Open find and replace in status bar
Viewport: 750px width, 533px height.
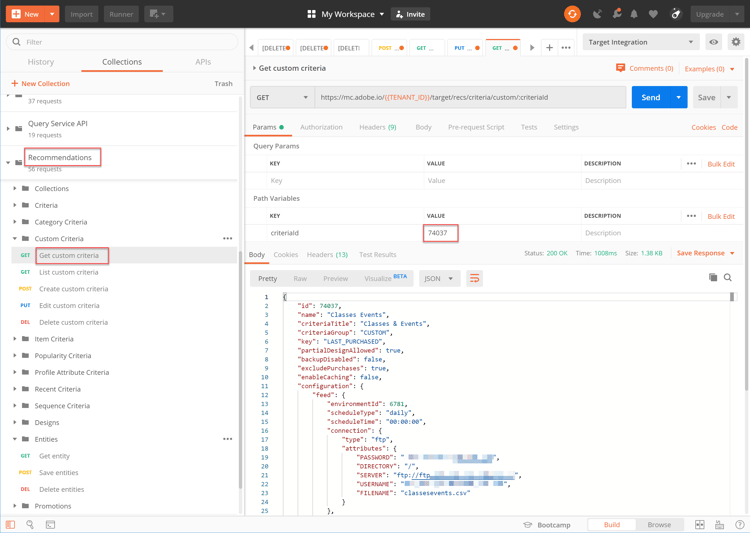[30, 524]
